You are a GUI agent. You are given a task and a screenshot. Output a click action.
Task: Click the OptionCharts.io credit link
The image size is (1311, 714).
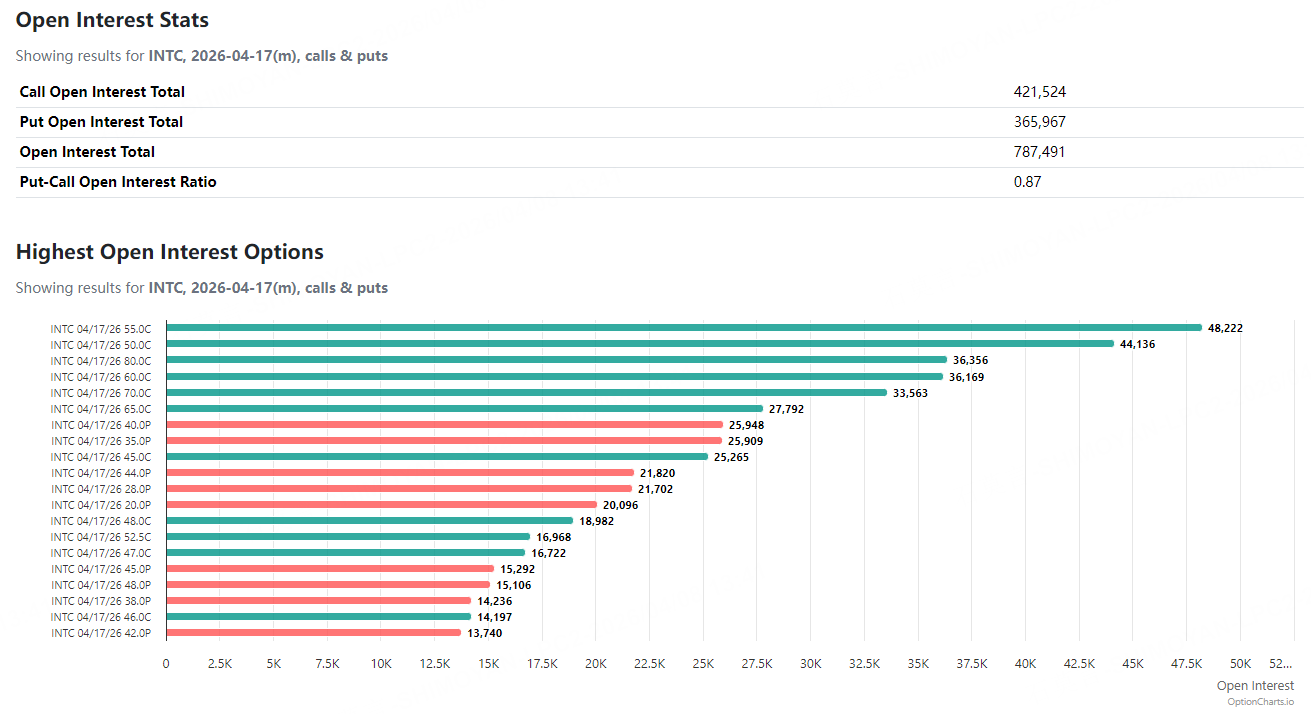[1260, 701]
